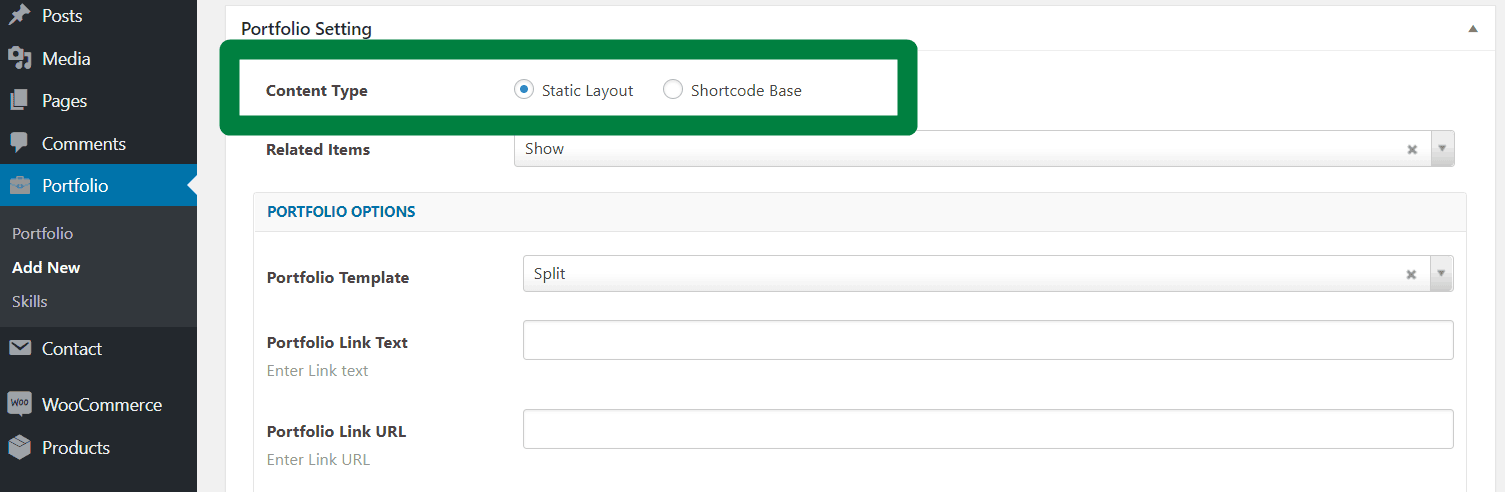Clear the Related Items Show selection
Viewport: 1505px width, 492px height.
coord(1412,149)
